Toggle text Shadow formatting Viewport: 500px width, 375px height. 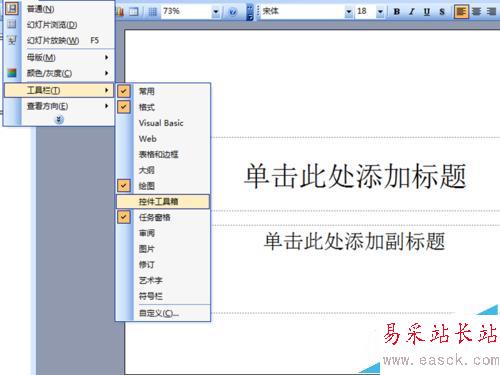point(442,12)
